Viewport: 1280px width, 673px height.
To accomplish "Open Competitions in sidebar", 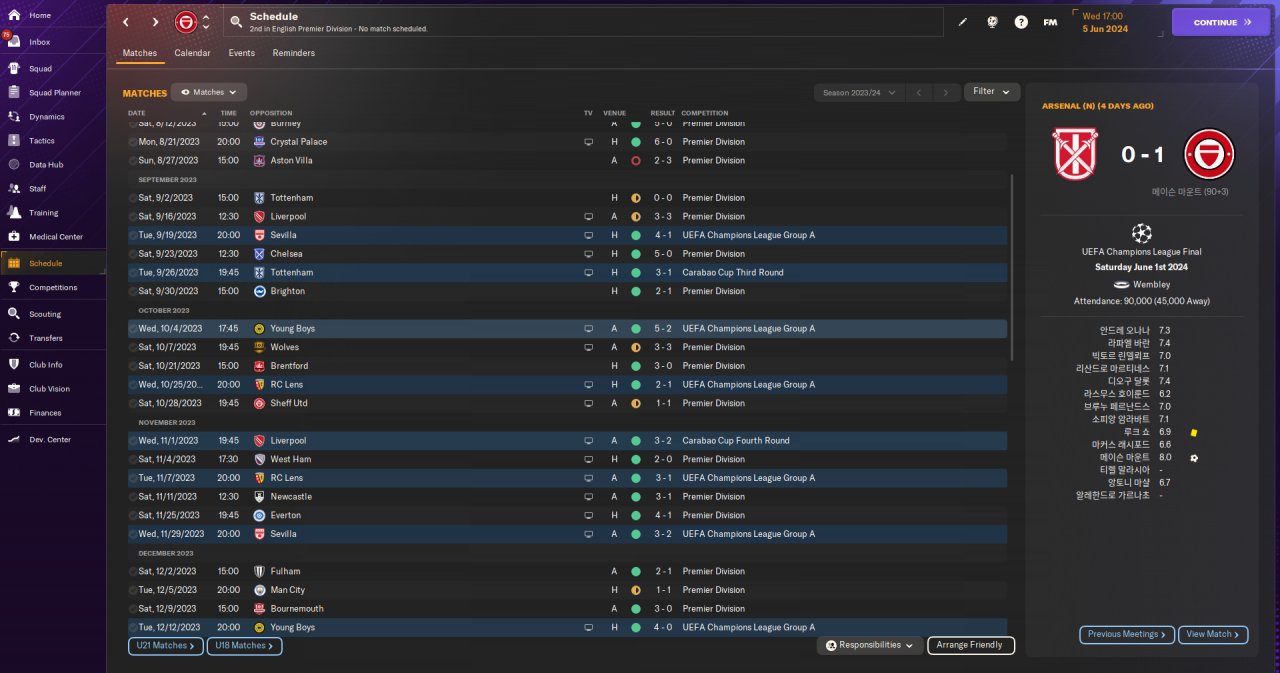I will point(52,287).
